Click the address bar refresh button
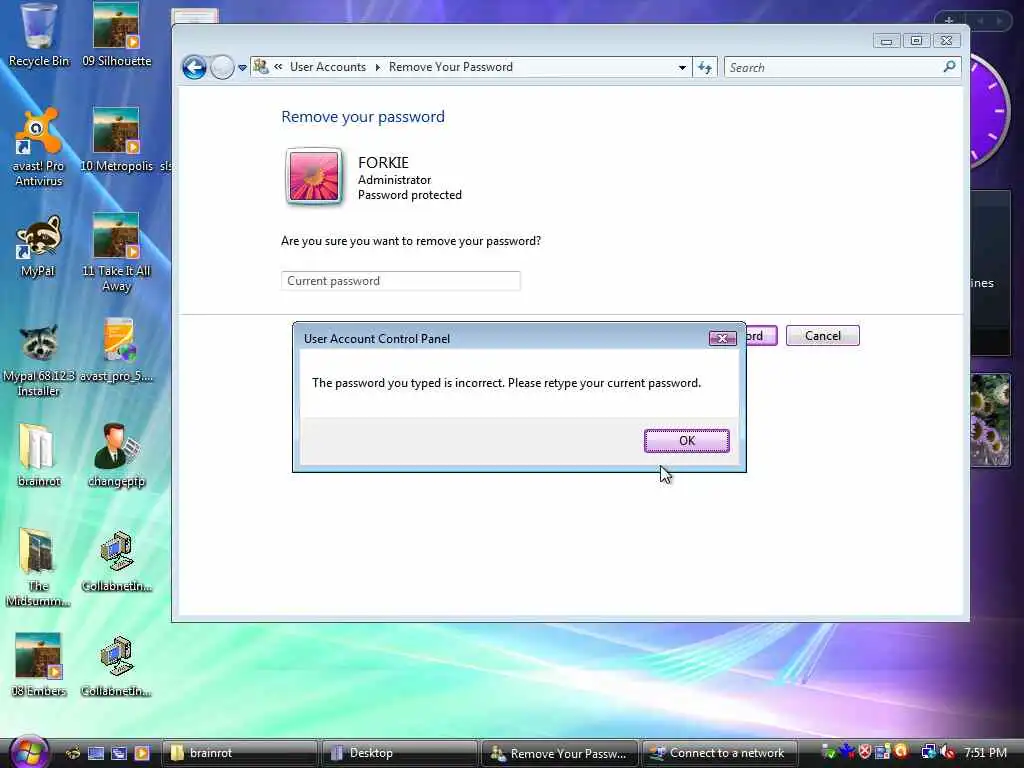The height and width of the screenshot is (768, 1024). [705, 67]
